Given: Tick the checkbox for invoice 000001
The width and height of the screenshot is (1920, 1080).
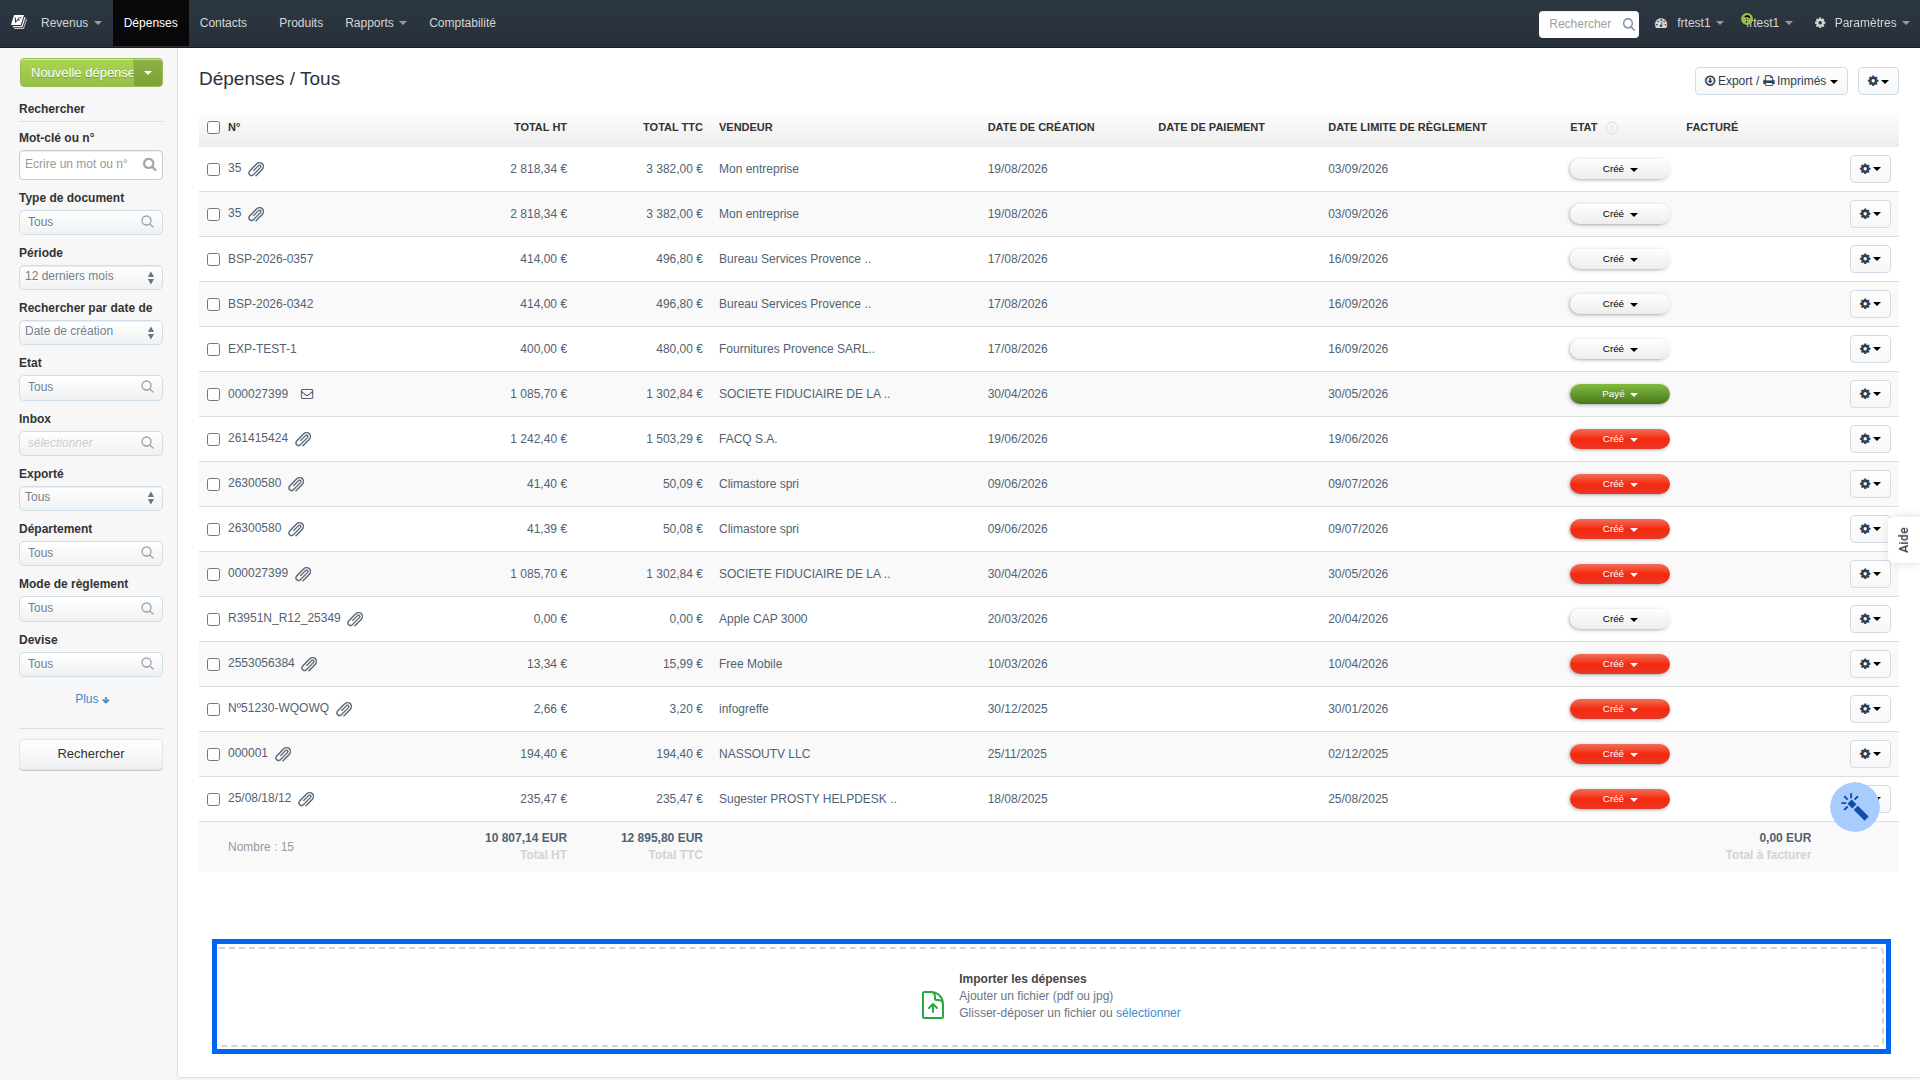Looking at the screenshot, I should tap(213, 754).
